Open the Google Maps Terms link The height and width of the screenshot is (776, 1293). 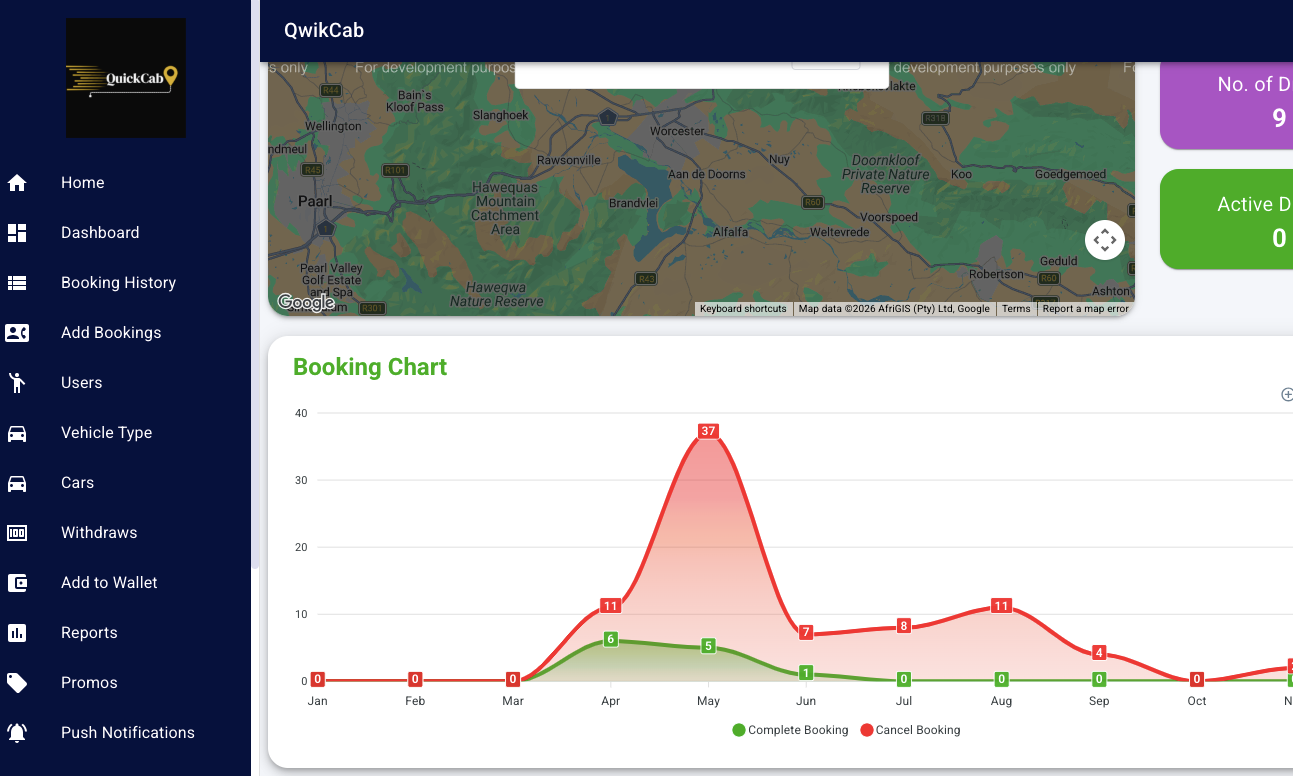1016,309
